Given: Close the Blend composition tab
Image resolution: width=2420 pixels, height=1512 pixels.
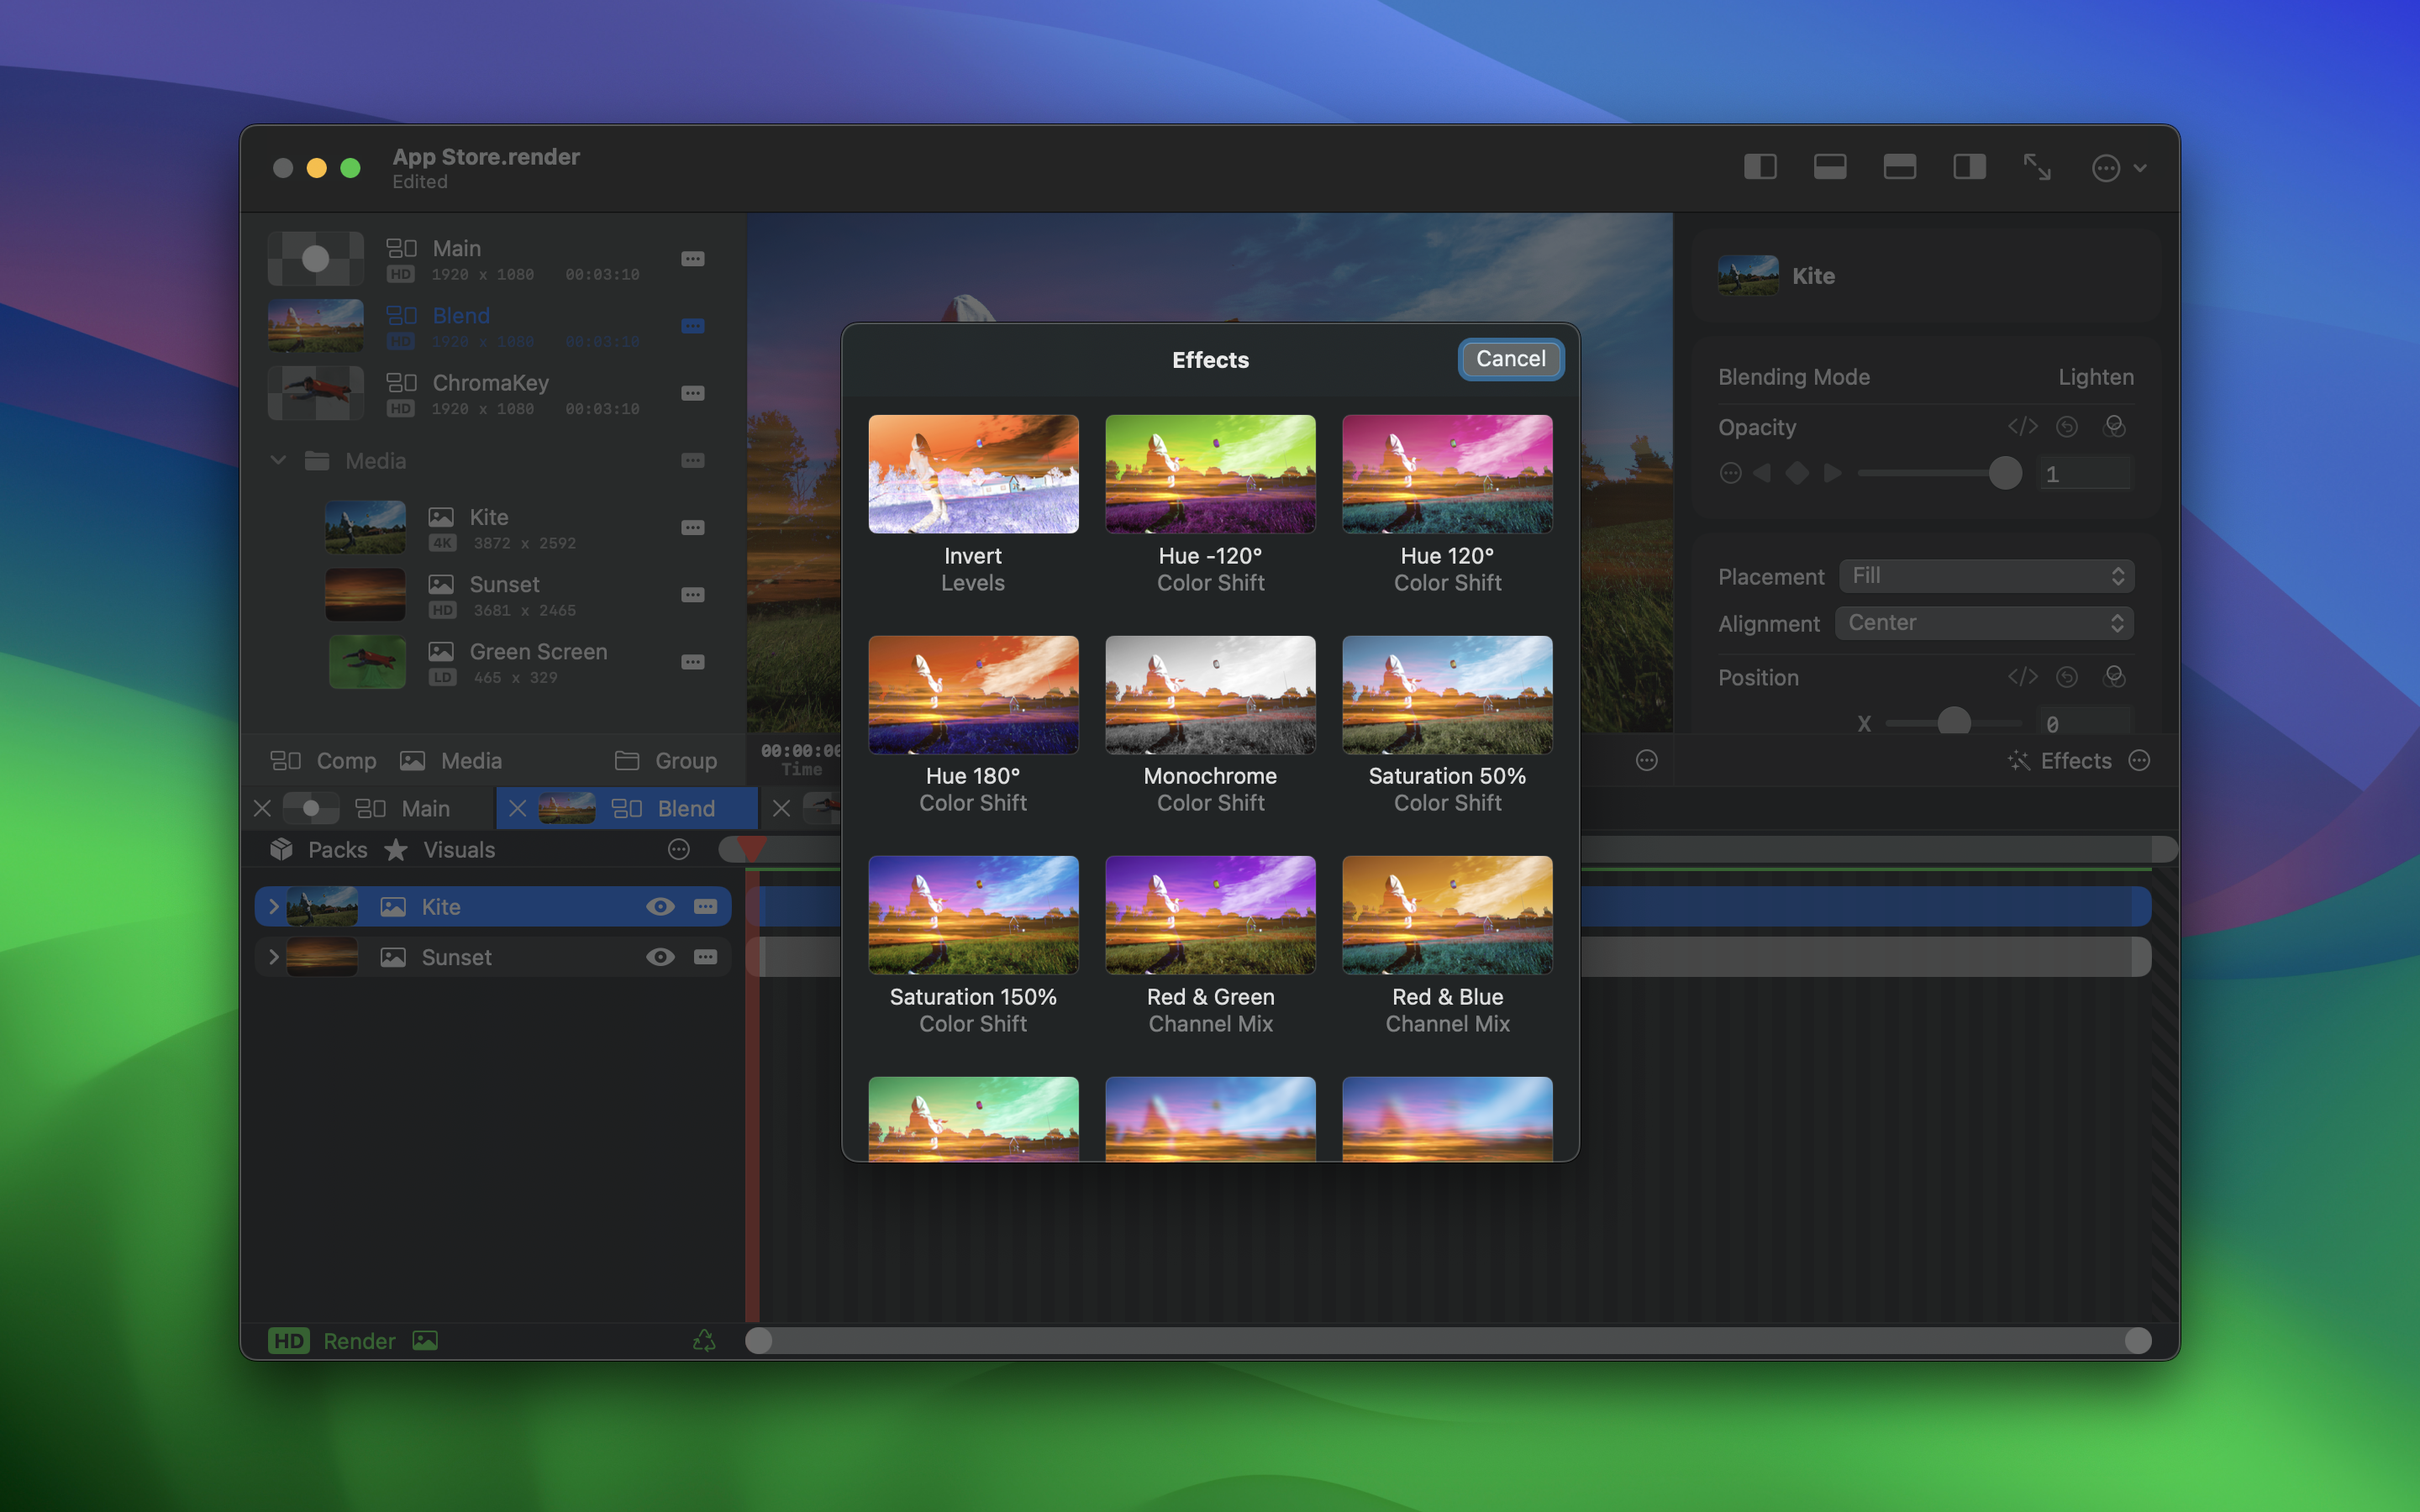Looking at the screenshot, I should pyautogui.click(x=517, y=808).
